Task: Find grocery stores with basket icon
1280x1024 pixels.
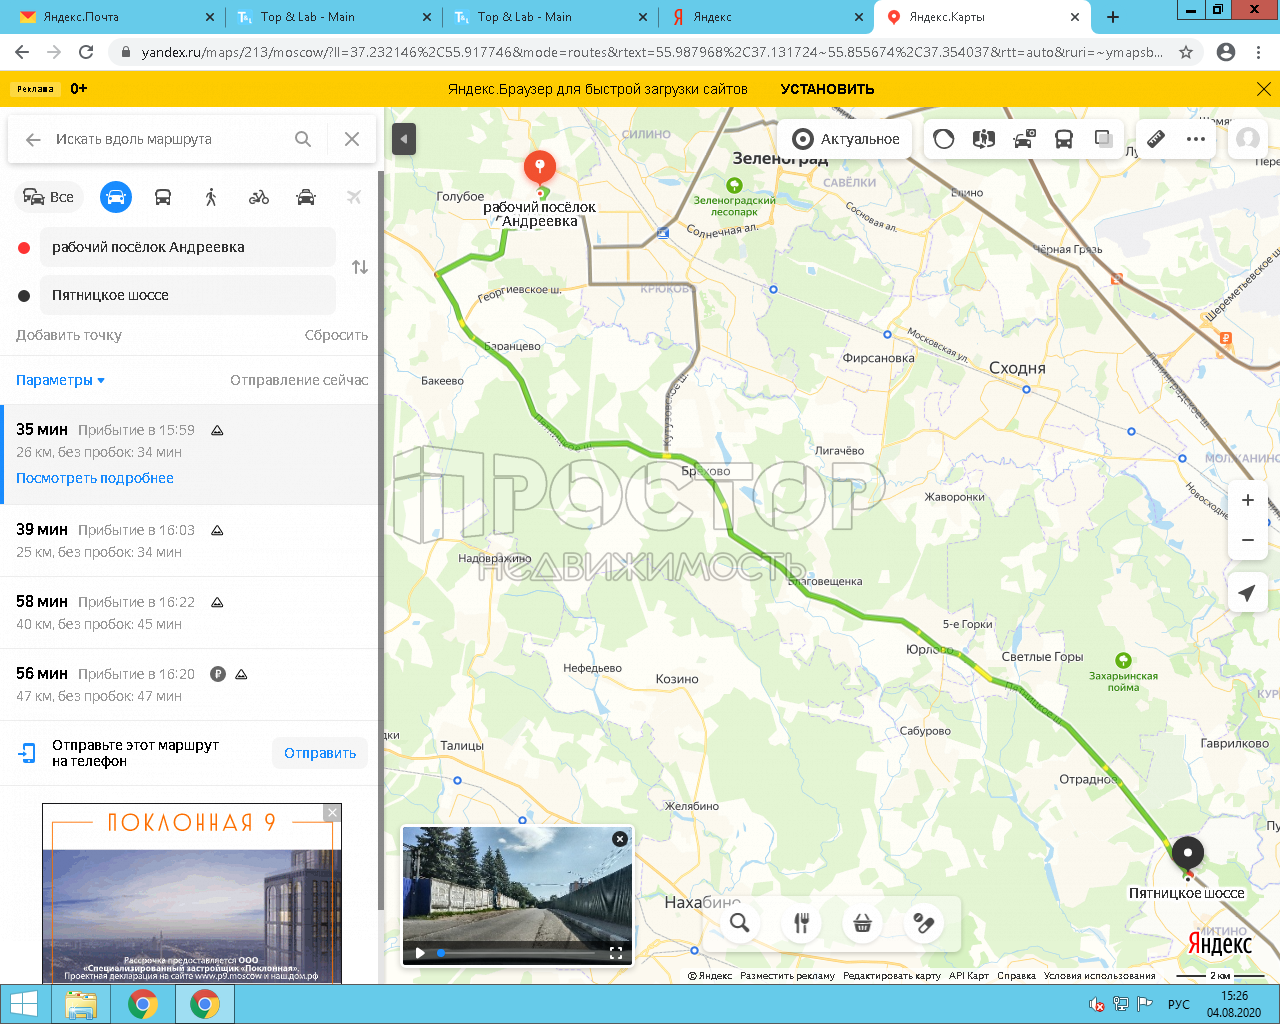Action: click(x=862, y=923)
